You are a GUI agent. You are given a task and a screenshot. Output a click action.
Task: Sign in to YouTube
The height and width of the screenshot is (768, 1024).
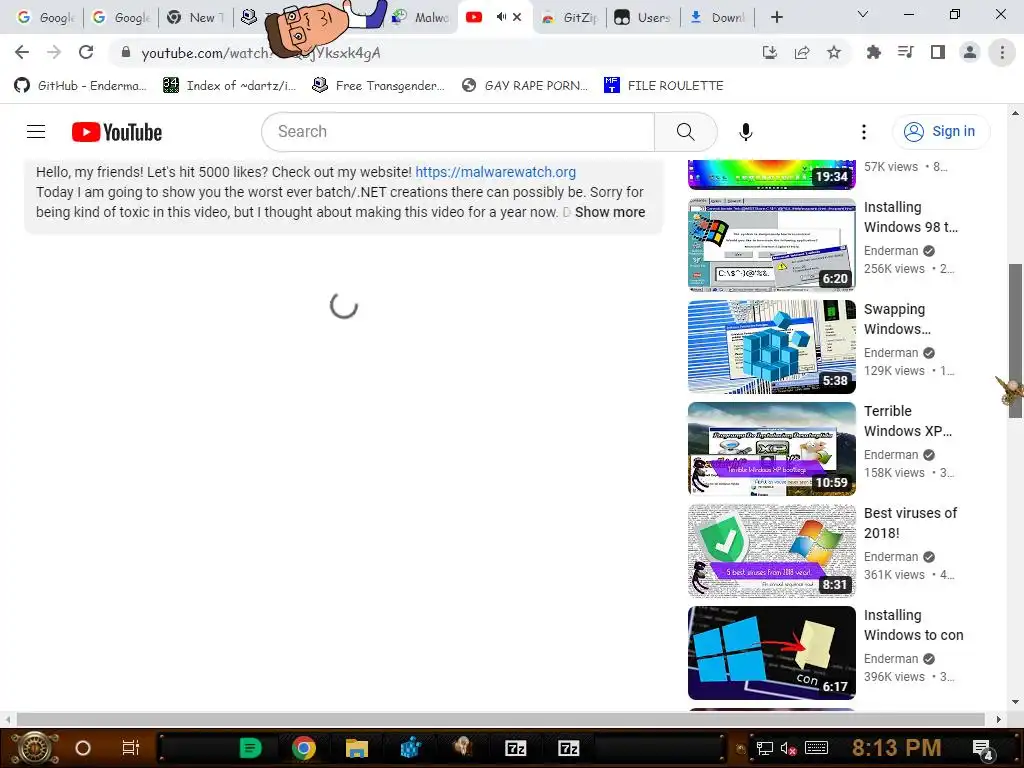point(941,131)
